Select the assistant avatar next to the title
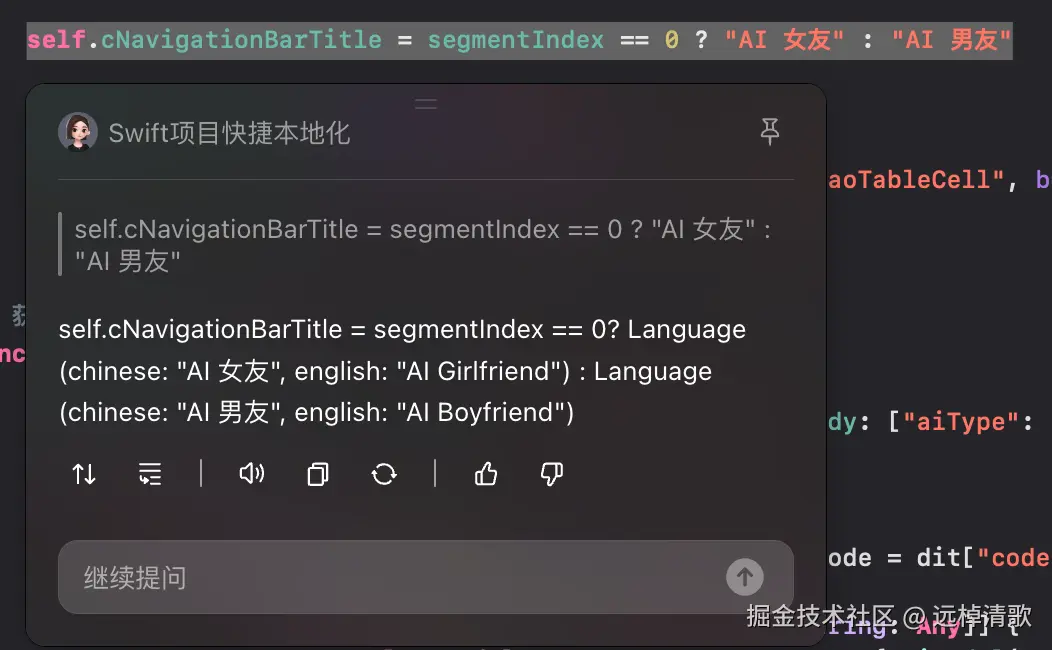 (78, 131)
